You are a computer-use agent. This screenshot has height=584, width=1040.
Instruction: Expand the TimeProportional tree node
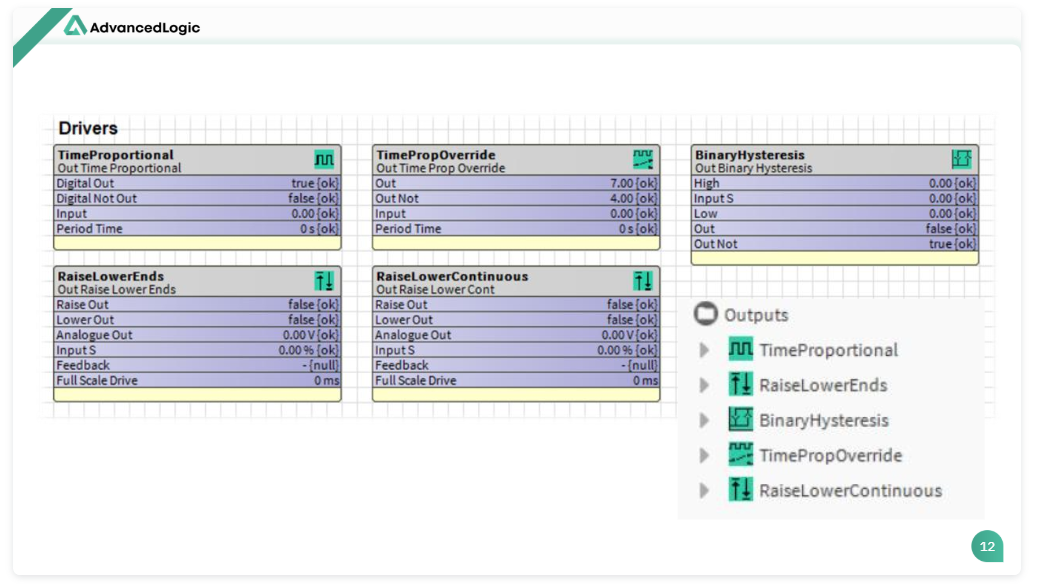[705, 350]
